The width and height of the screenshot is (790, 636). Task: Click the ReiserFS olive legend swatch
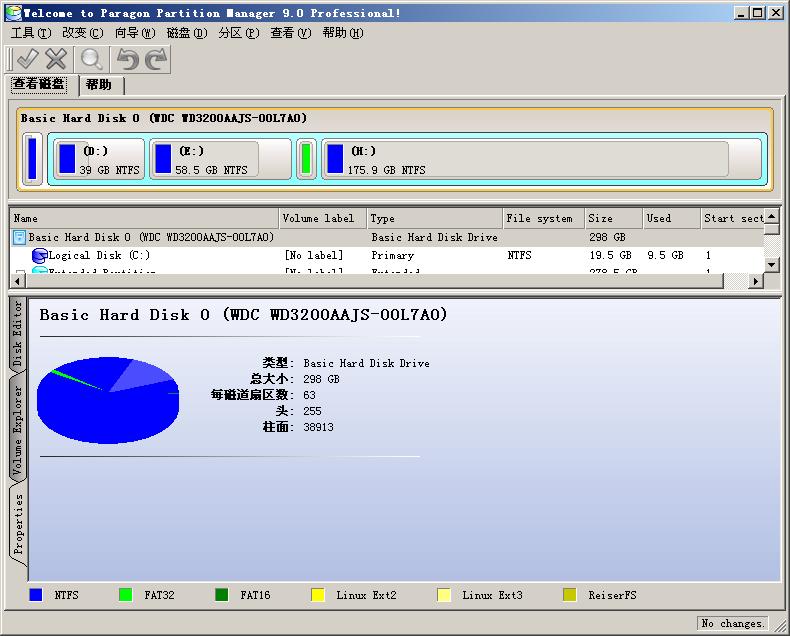[570, 595]
